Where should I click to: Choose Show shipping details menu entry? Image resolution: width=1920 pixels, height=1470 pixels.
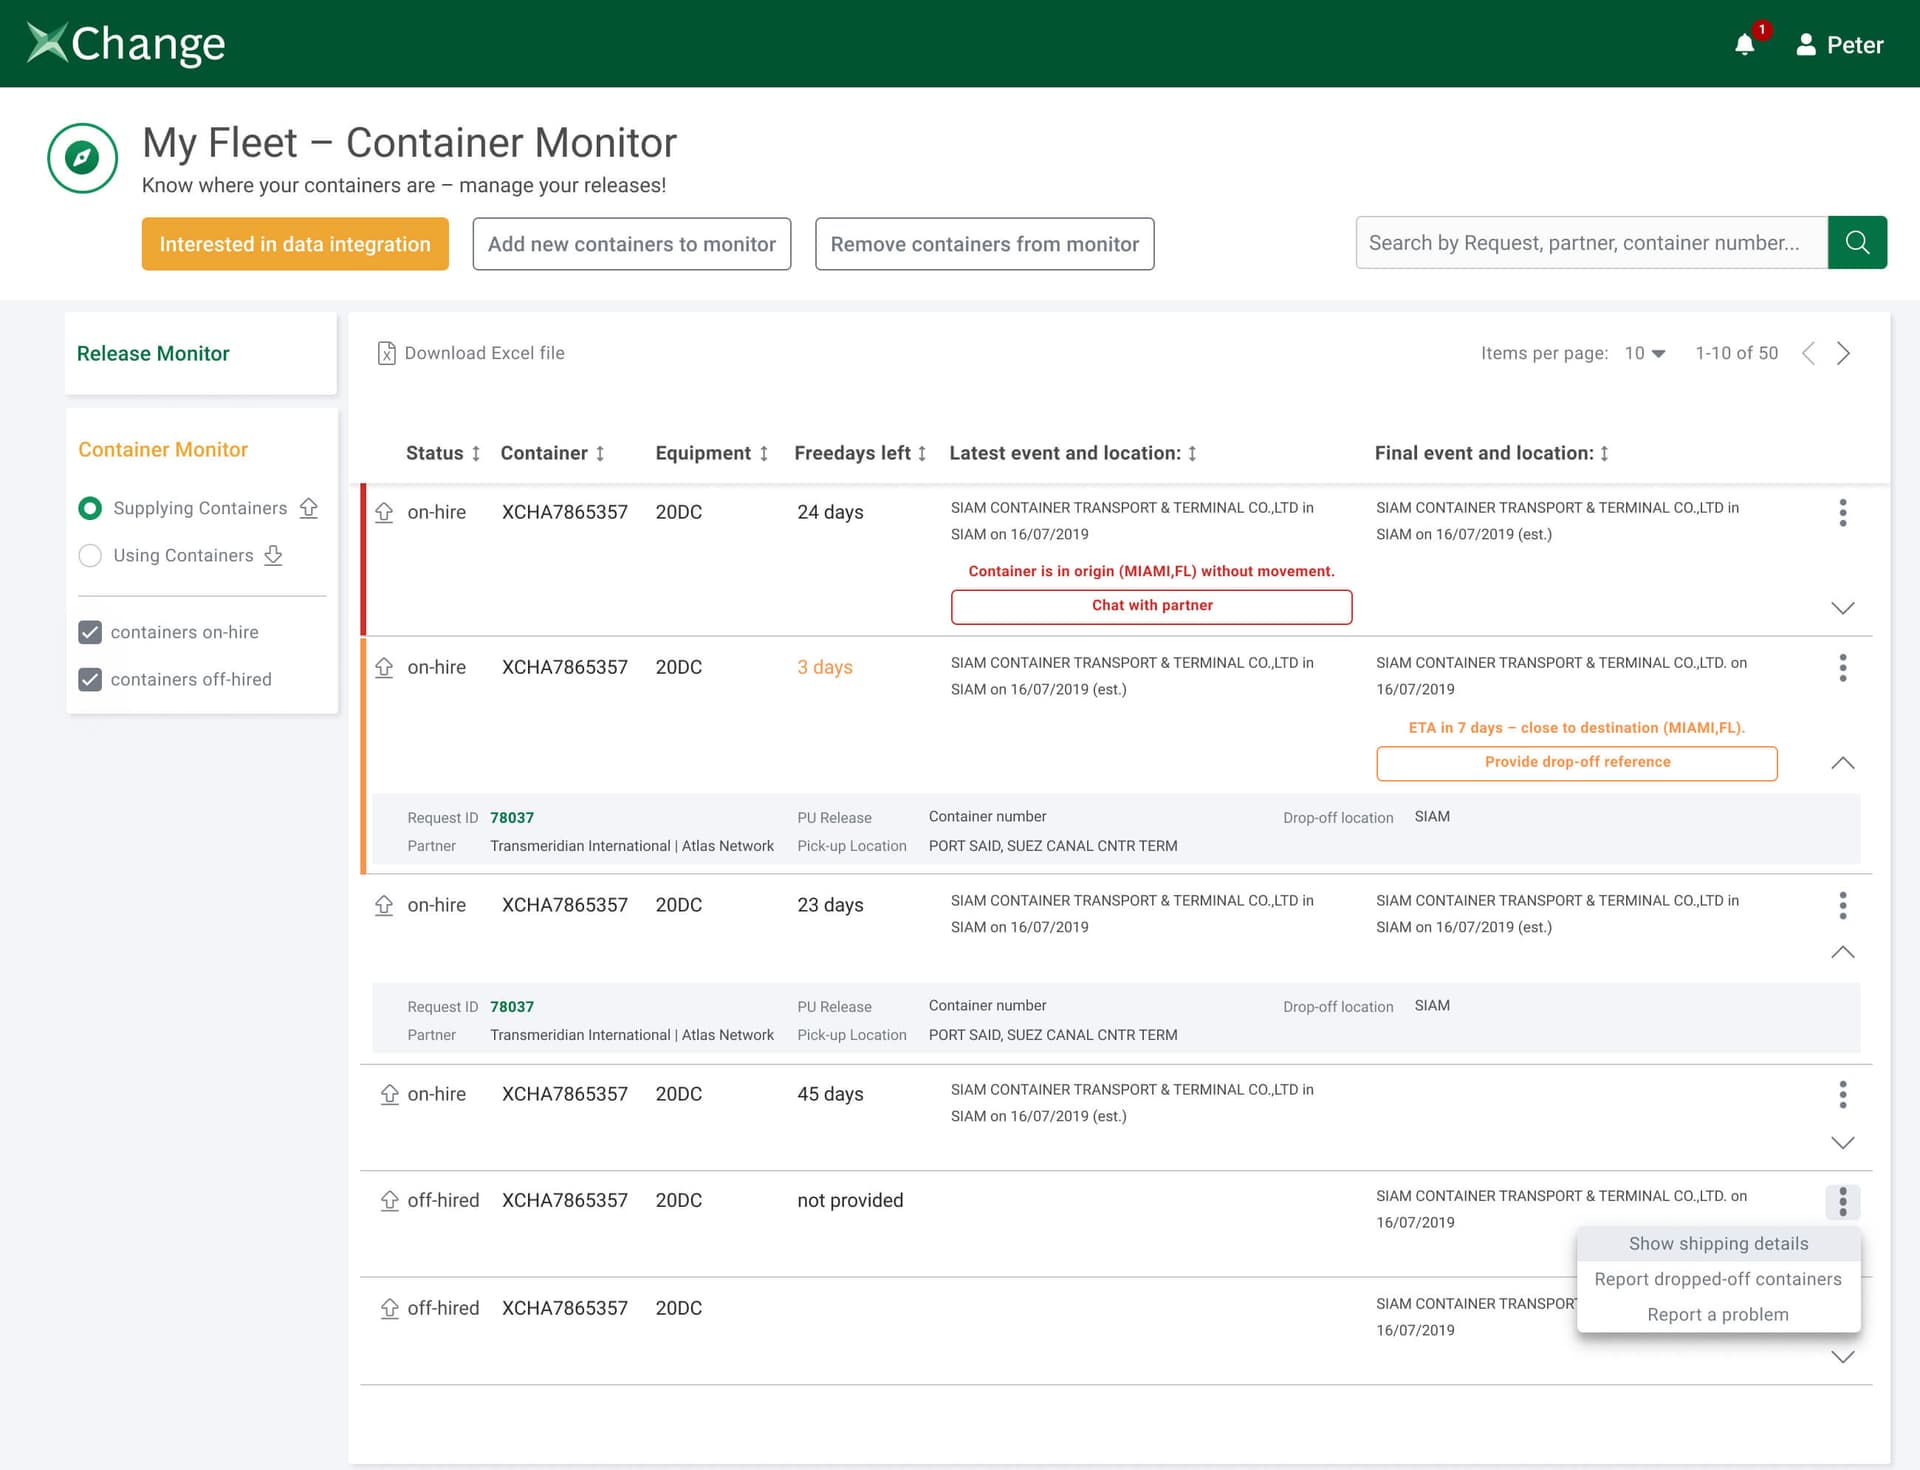click(1718, 1244)
